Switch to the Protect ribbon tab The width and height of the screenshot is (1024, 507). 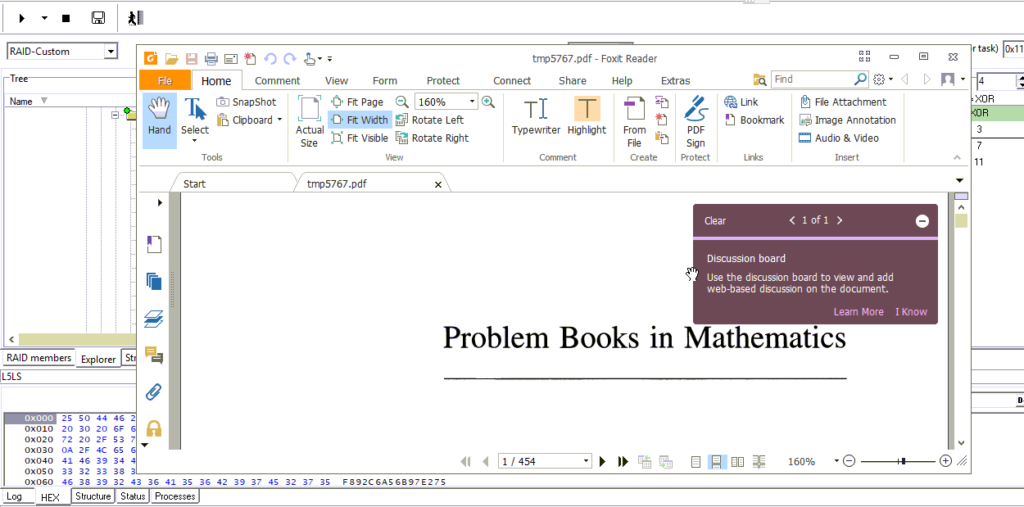(443, 81)
